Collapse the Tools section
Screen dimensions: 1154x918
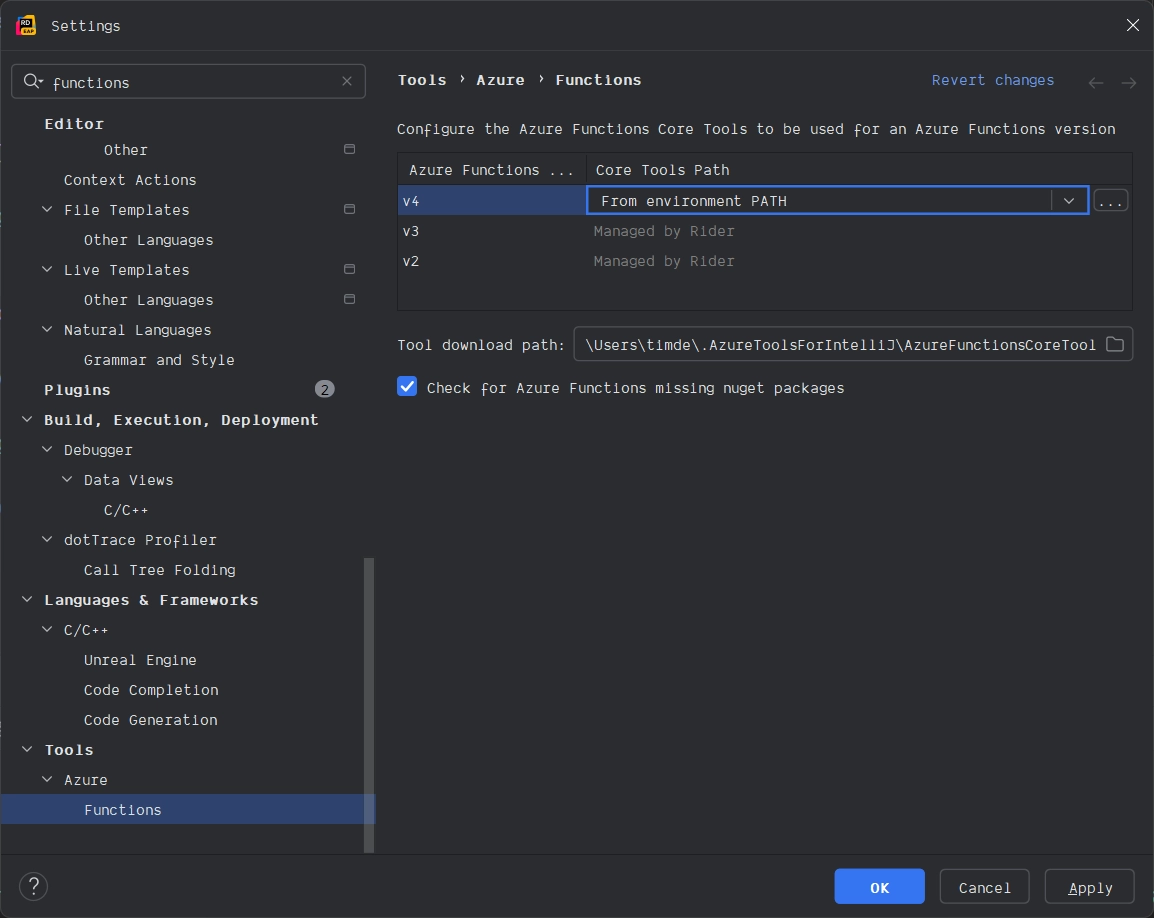point(27,749)
